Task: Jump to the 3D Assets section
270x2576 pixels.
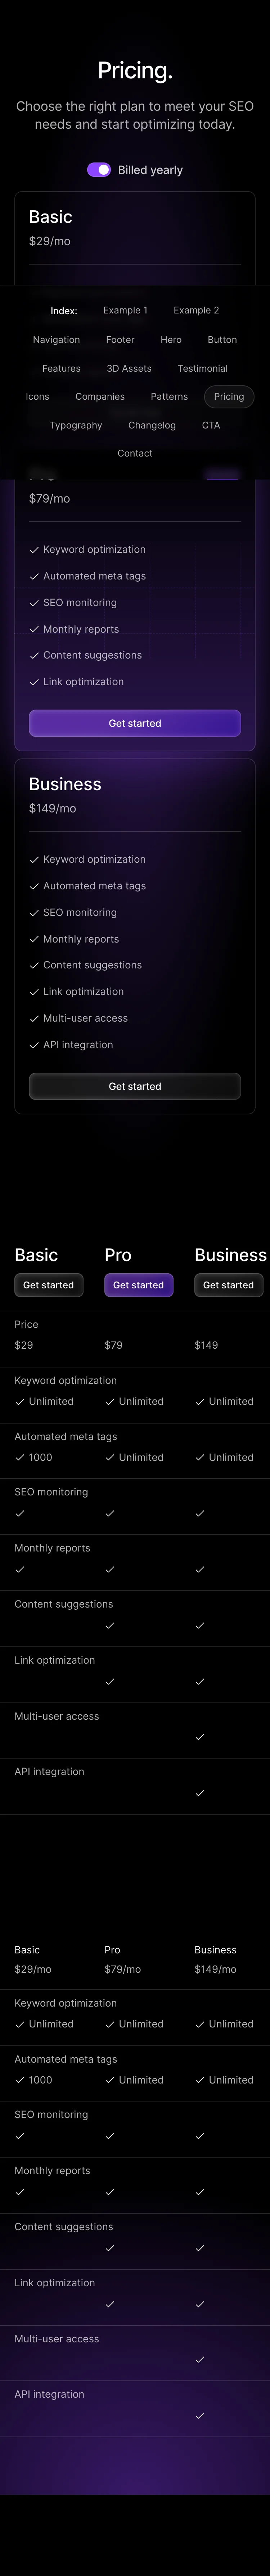Action: tap(129, 368)
